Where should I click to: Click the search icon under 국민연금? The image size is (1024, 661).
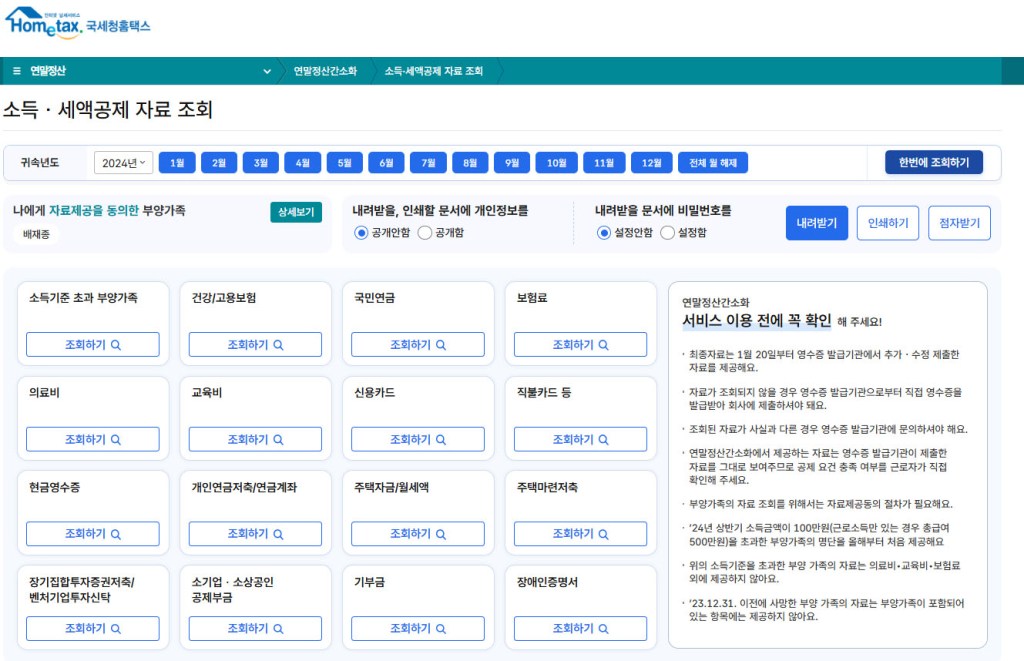coord(441,345)
